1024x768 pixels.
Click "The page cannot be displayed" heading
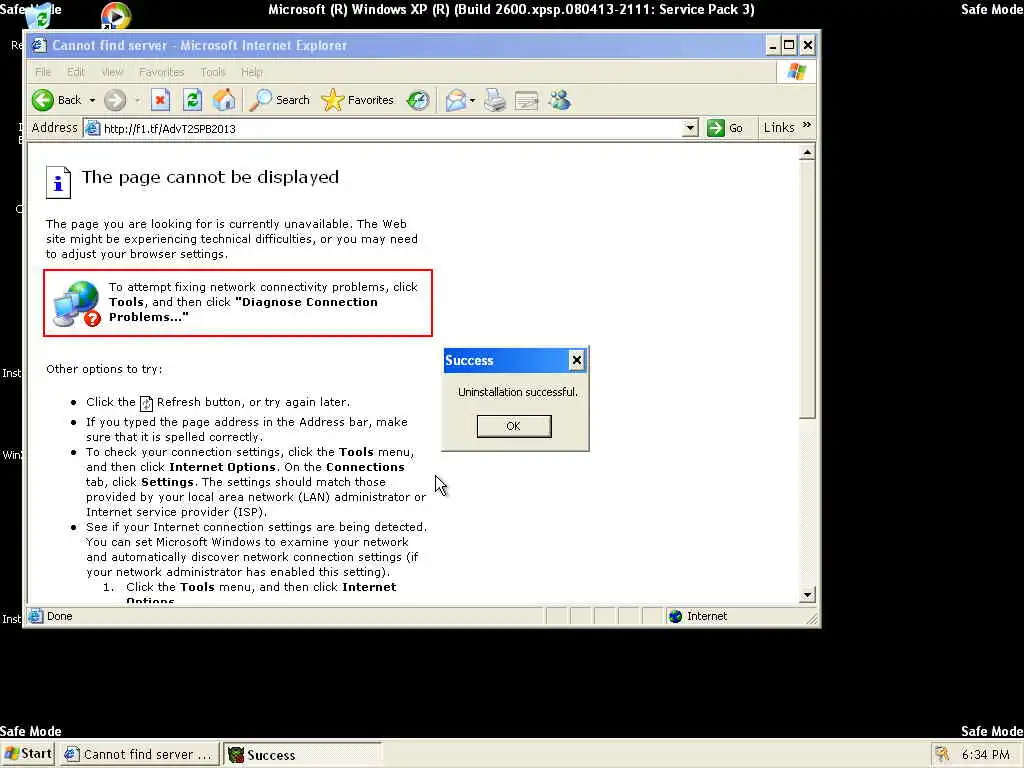(210, 177)
